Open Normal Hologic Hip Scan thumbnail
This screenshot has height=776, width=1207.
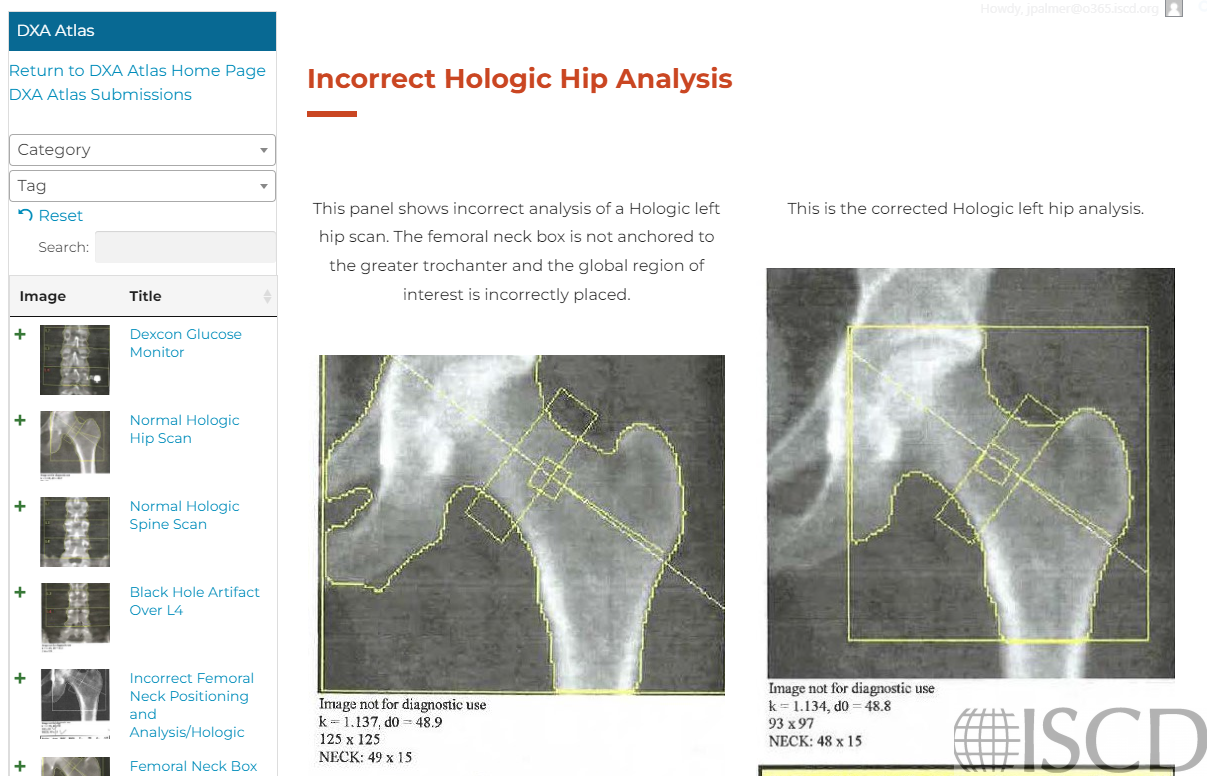coord(75,443)
